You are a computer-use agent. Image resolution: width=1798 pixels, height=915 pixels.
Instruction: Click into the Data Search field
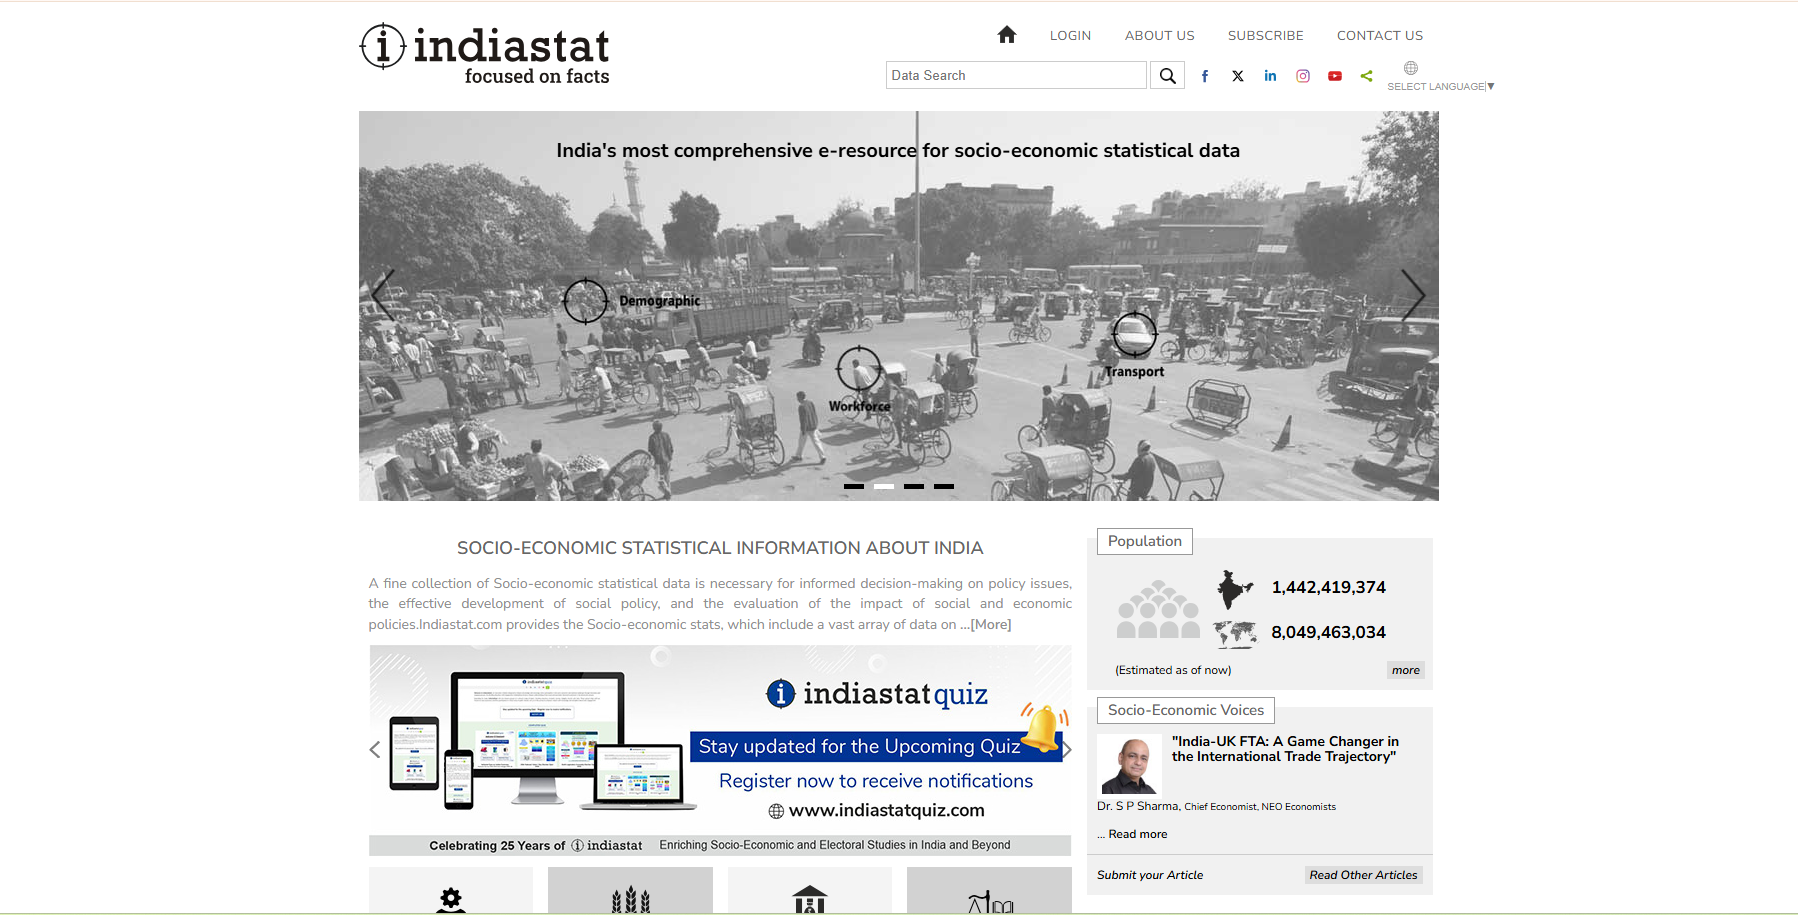pos(1015,76)
